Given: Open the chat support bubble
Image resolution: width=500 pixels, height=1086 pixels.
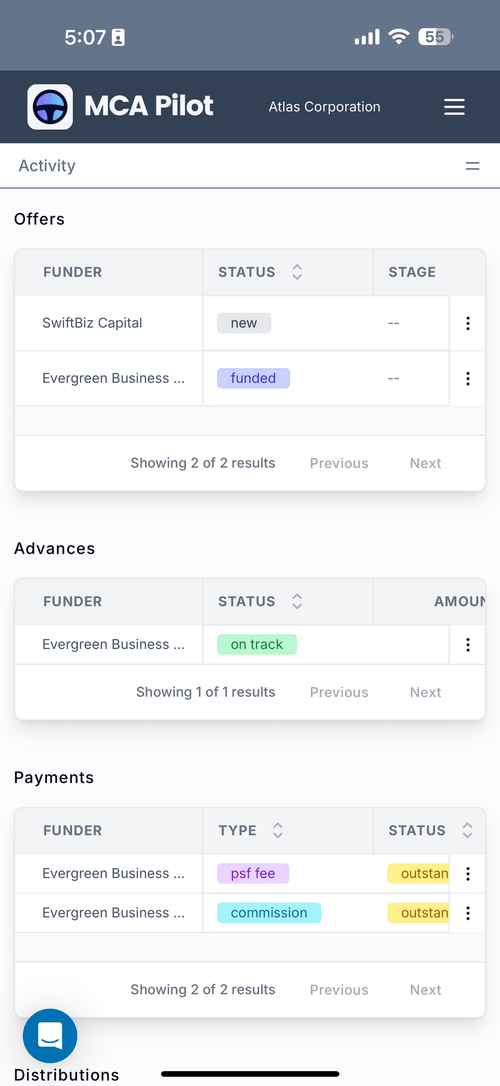Looking at the screenshot, I should pyautogui.click(x=50, y=1036).
